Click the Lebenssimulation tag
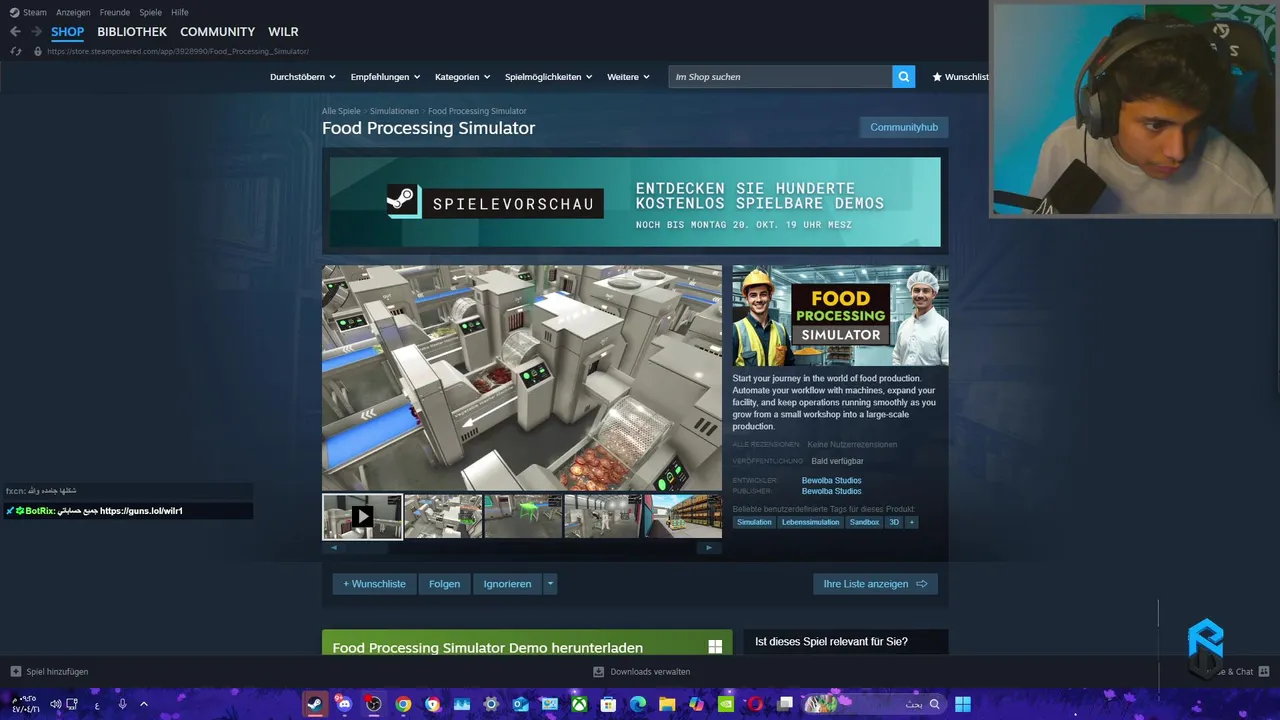This screenshot has width=1280, height=720. click(811, 522)
